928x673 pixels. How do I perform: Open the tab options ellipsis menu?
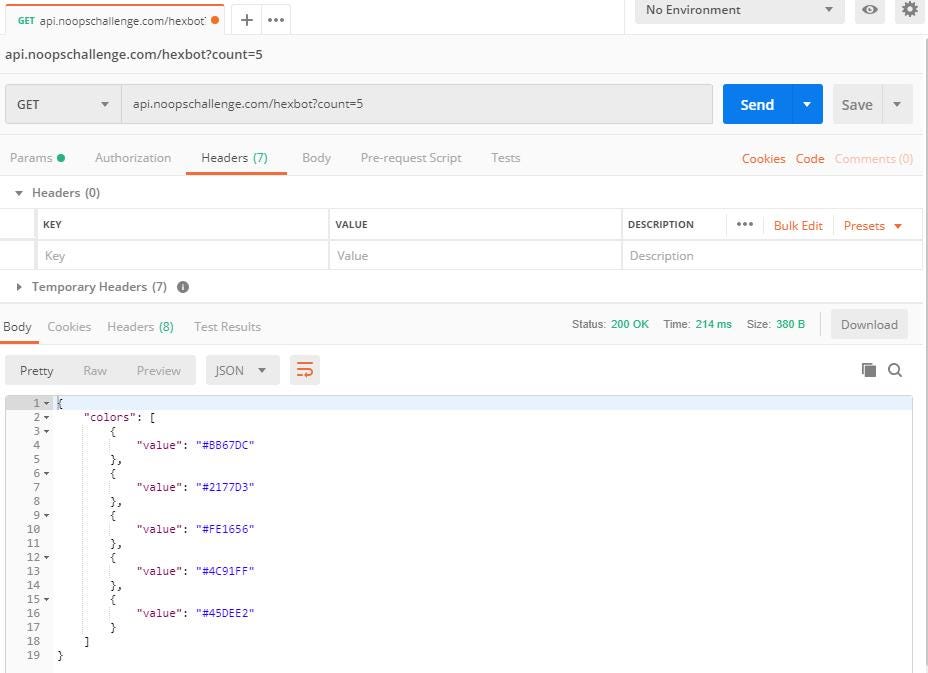point(276,20)
